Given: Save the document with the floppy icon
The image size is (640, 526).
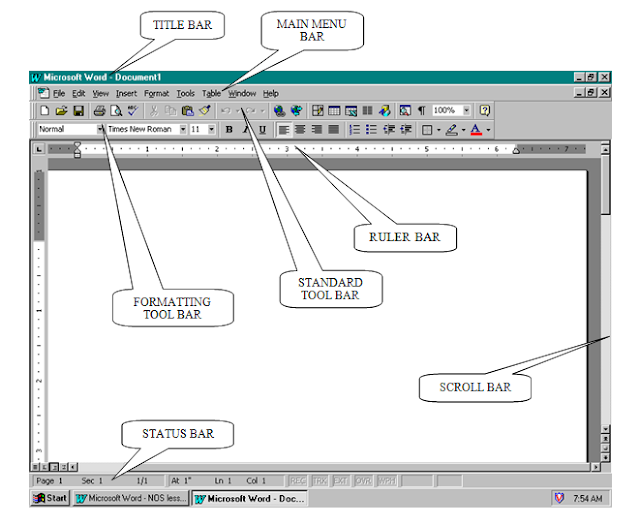Looking at the screenshot, I should click(78, 111).
